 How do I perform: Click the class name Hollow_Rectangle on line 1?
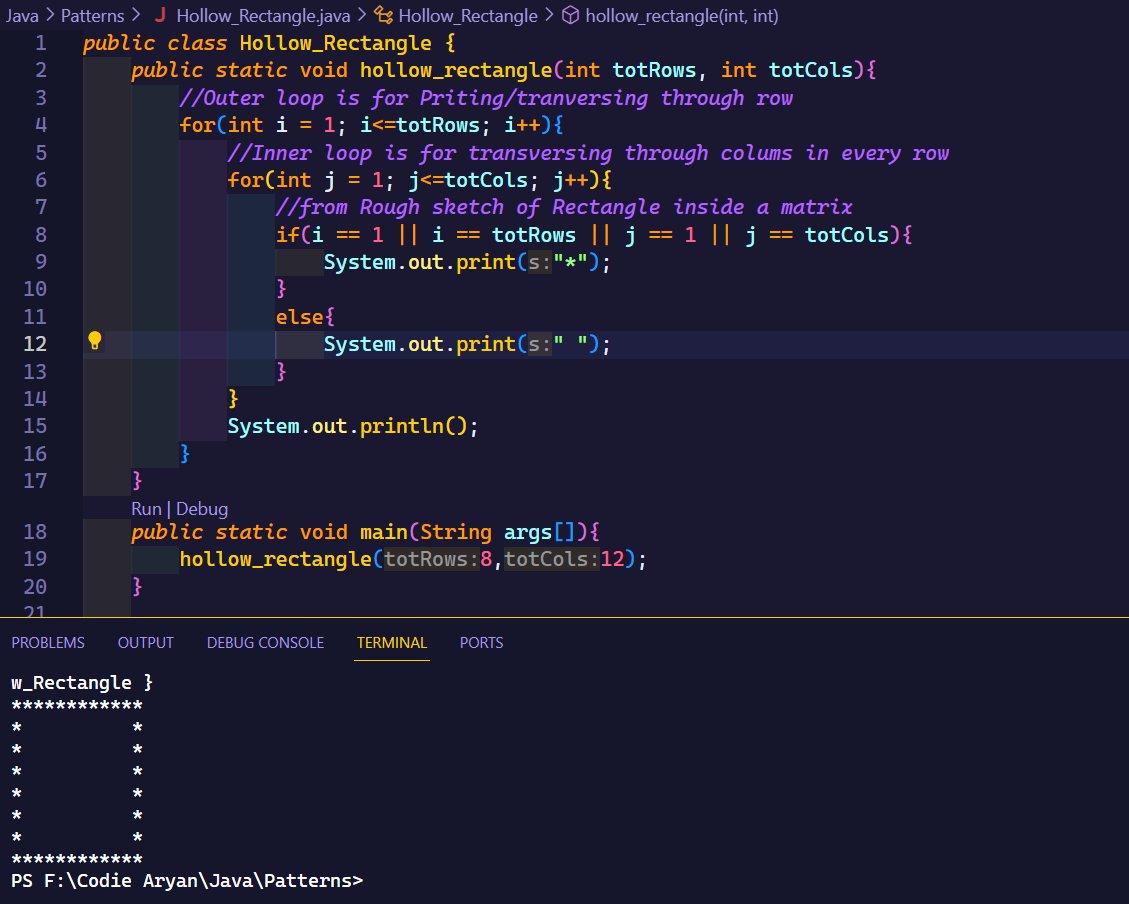(x=336, y=43)
